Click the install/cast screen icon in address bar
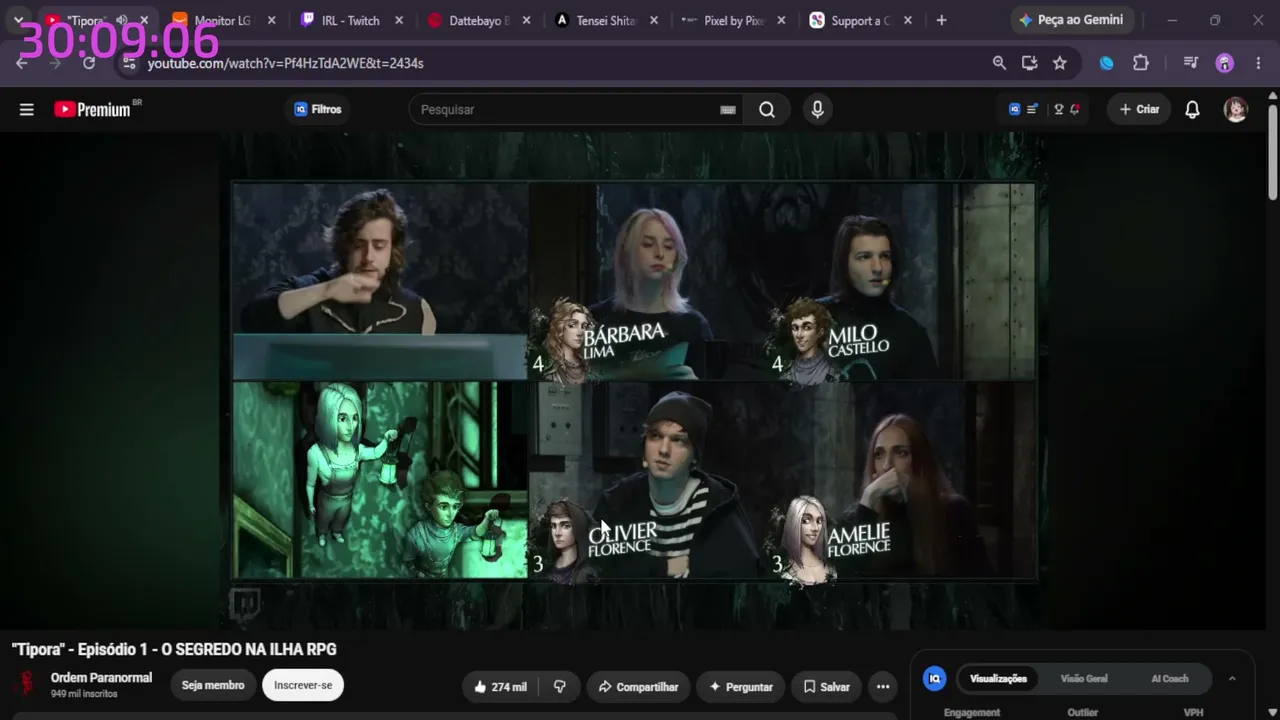The width and height of the screenshot is (1280, 720). coord(1029,63)
